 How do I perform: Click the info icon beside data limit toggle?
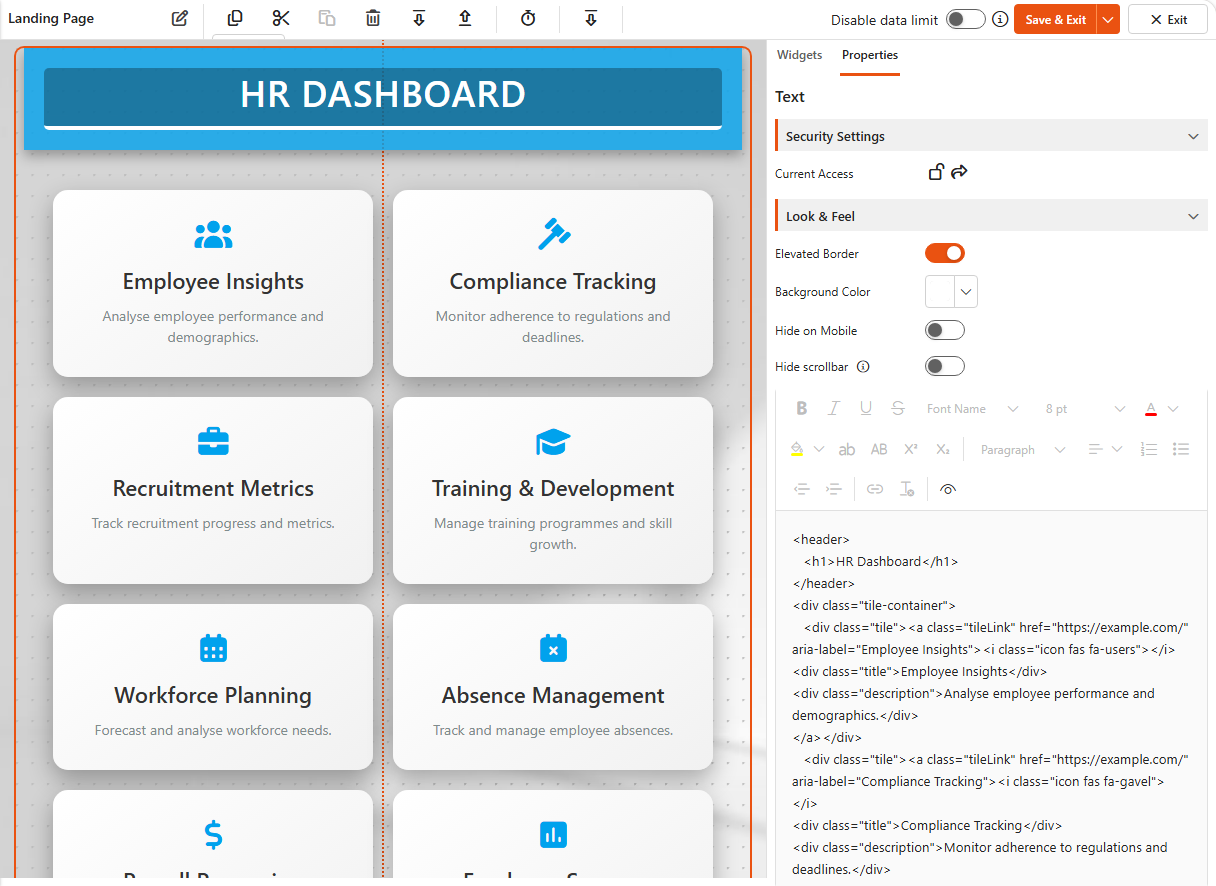1000,19
